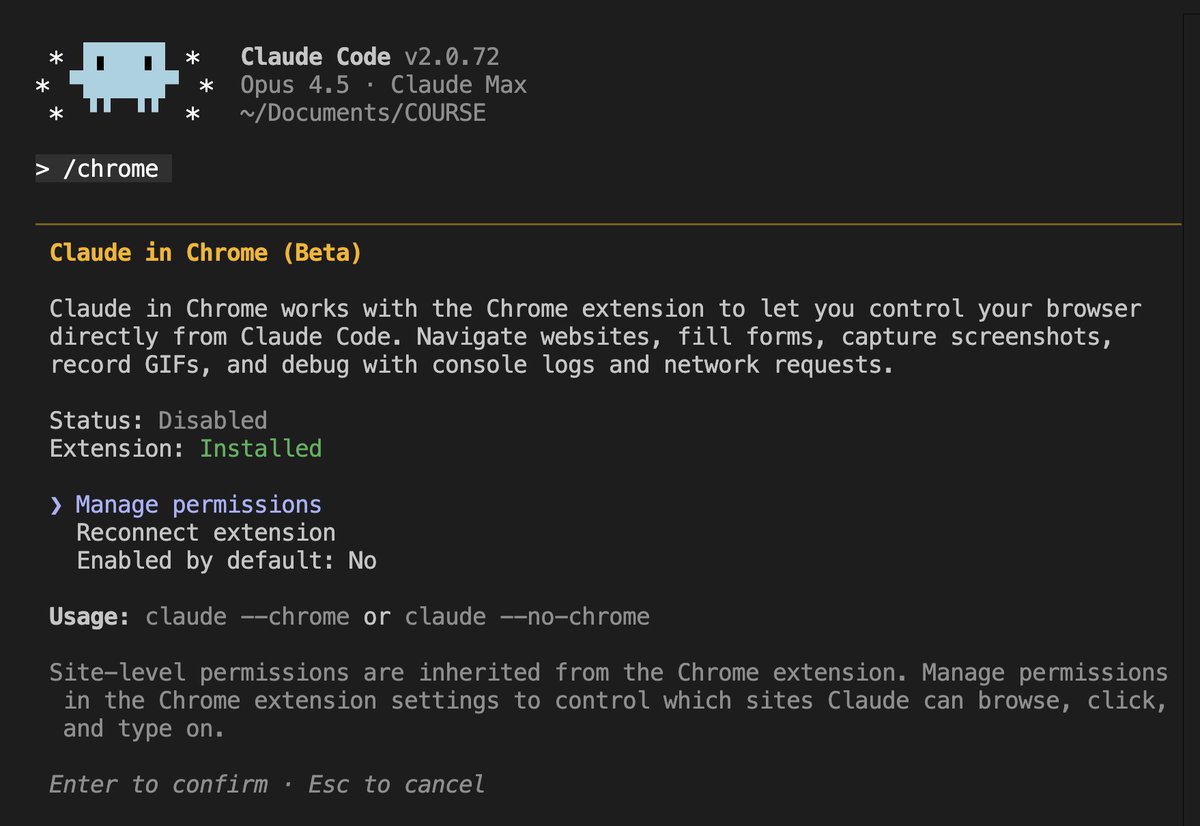Select the Manage permissions option
The width and height of the screenshot is (1200, 826).
tap(198, 505)
